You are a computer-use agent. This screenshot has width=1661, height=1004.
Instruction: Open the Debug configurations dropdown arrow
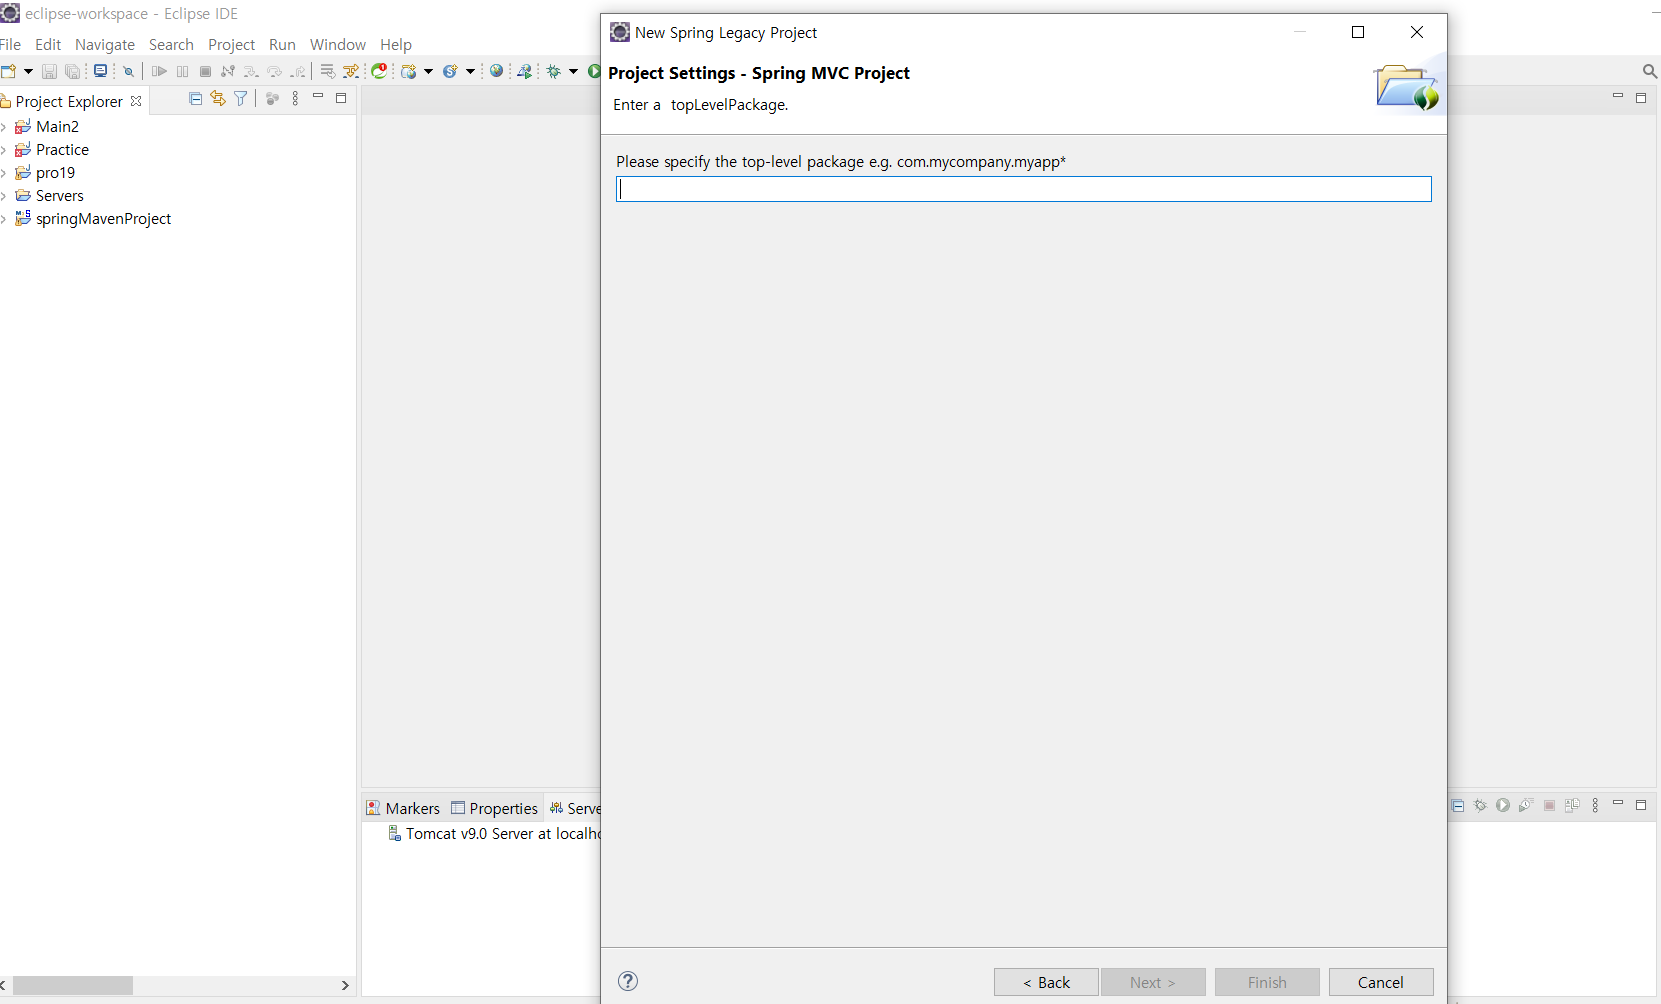click(x=573, y=71)
